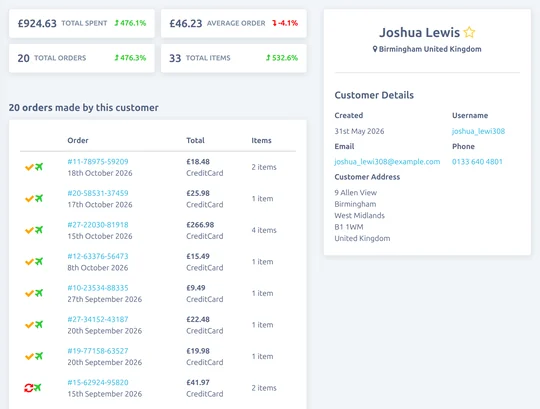Click the orange checkmark for order #11-78975-59209
This screenshot has height=409, width=540.
(x=29, y=167)
